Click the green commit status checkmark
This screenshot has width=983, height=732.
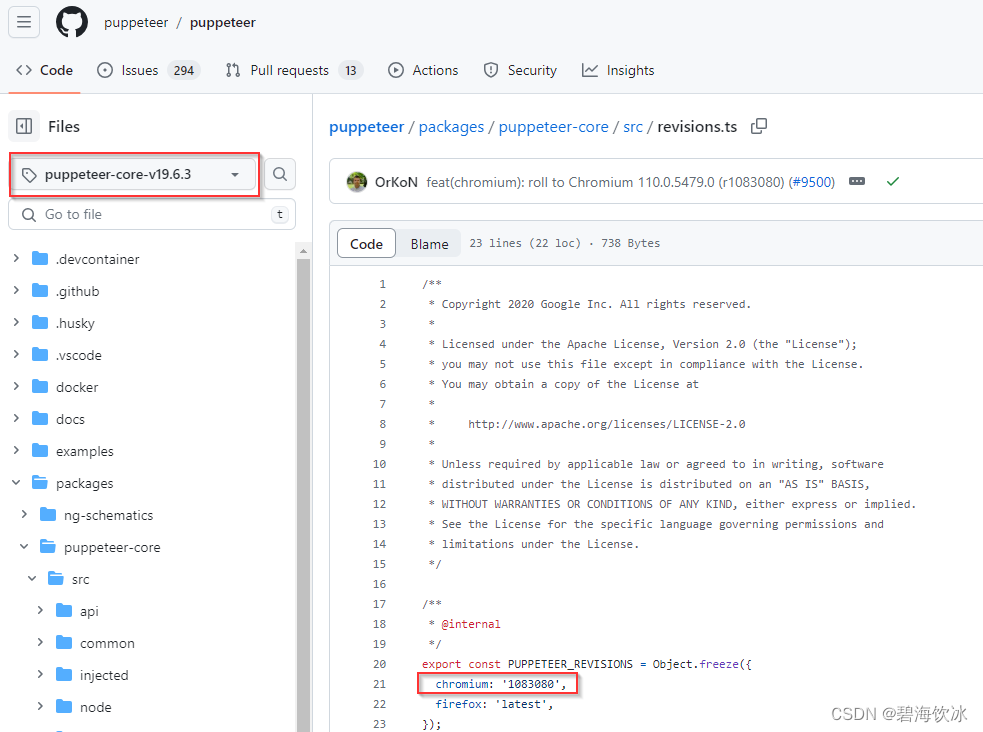pos(893,181)
